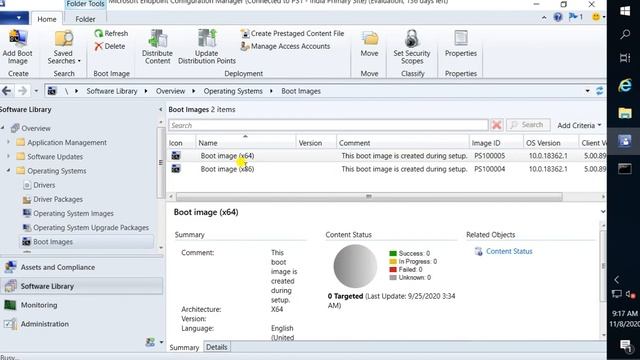Expand the Software Updates node

[x=9, y=157]
